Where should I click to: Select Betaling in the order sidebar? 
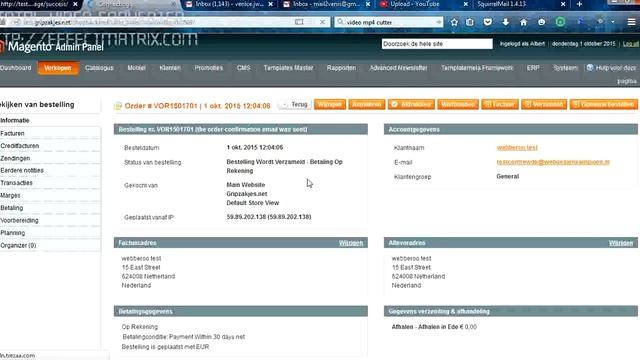[50, 208]
